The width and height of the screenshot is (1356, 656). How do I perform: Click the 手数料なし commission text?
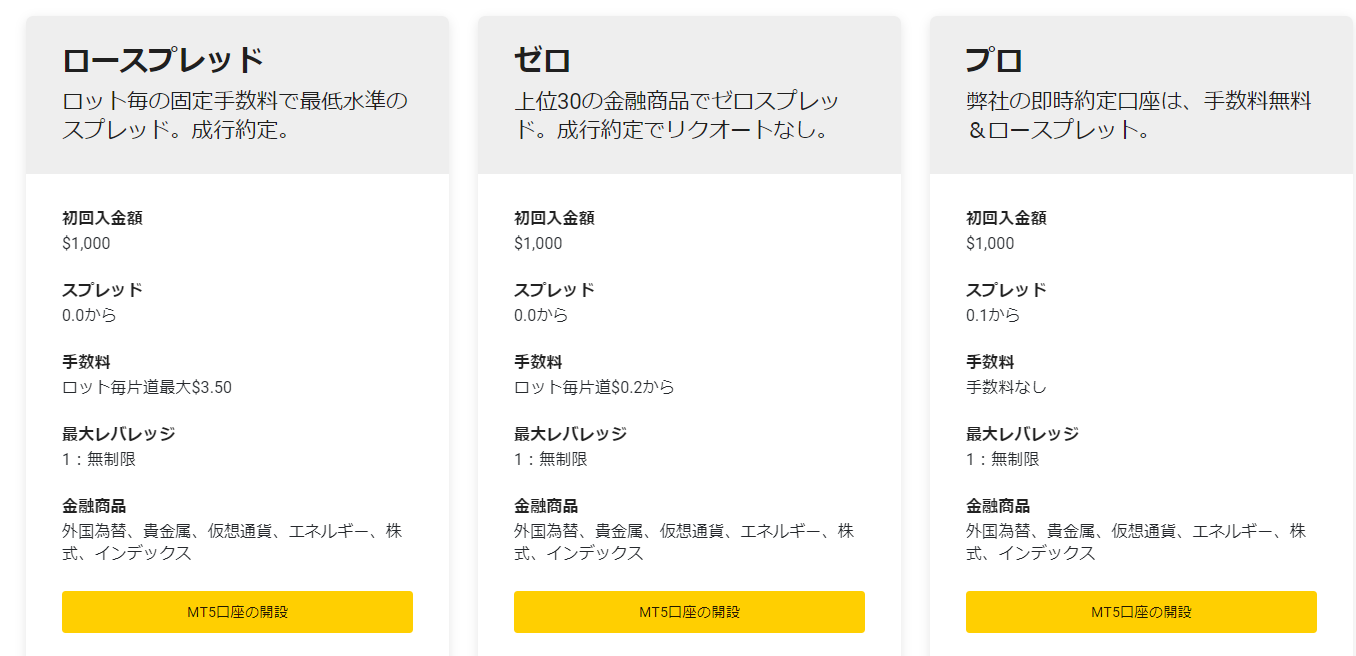[1006, 387]
